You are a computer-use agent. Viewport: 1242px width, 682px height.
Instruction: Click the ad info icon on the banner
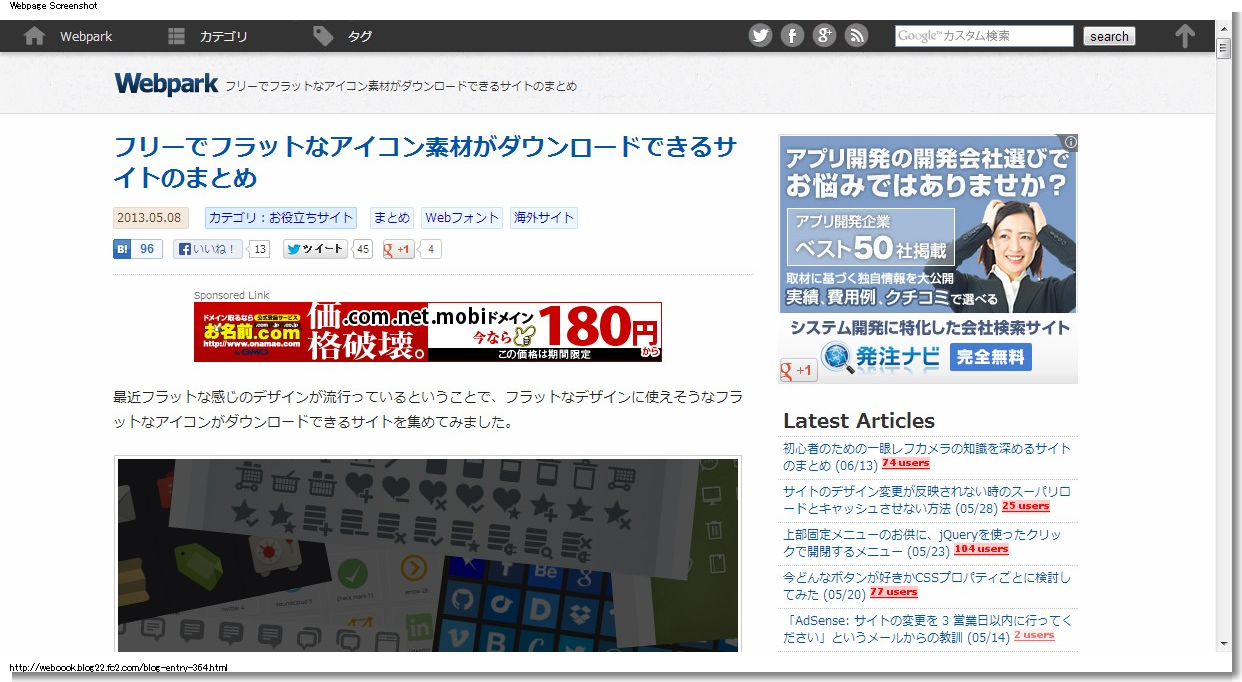click(1070, 142)
